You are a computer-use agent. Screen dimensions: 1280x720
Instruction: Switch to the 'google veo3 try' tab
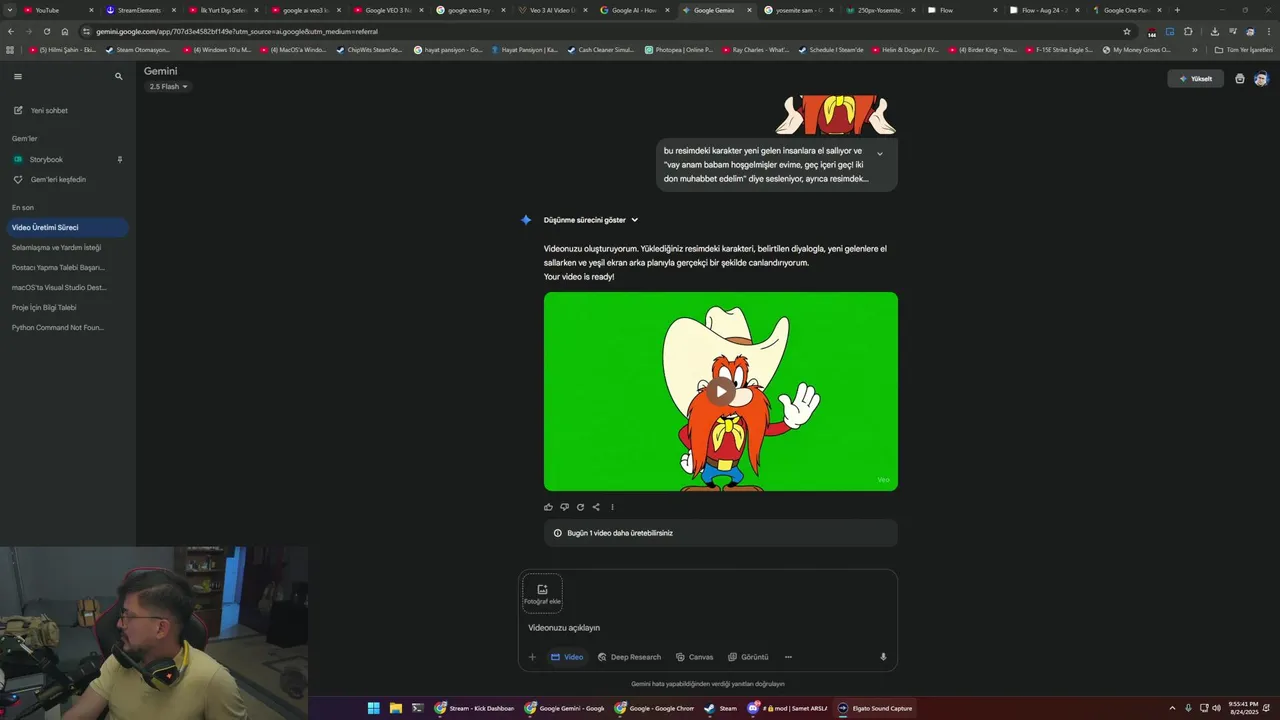(x=468, y=10)
